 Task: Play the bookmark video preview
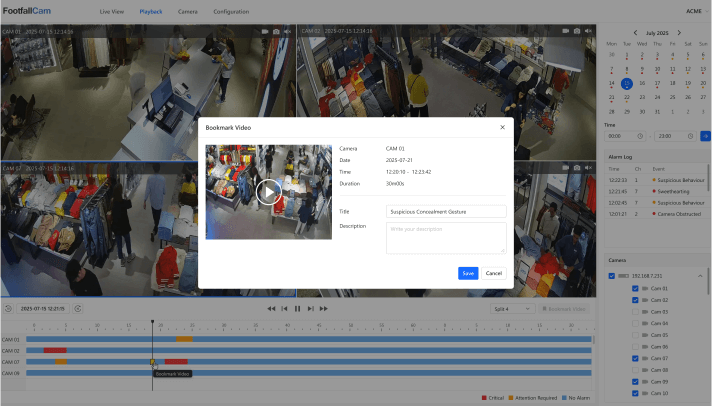pos(269,192)
